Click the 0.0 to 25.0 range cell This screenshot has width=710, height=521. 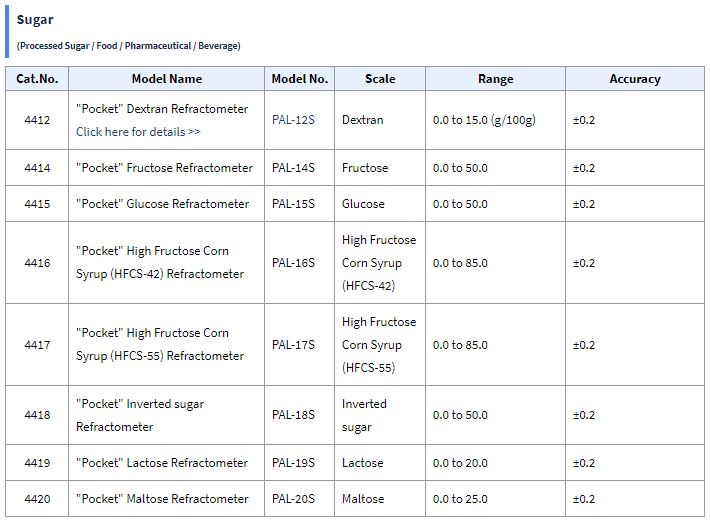click(495, 498)
